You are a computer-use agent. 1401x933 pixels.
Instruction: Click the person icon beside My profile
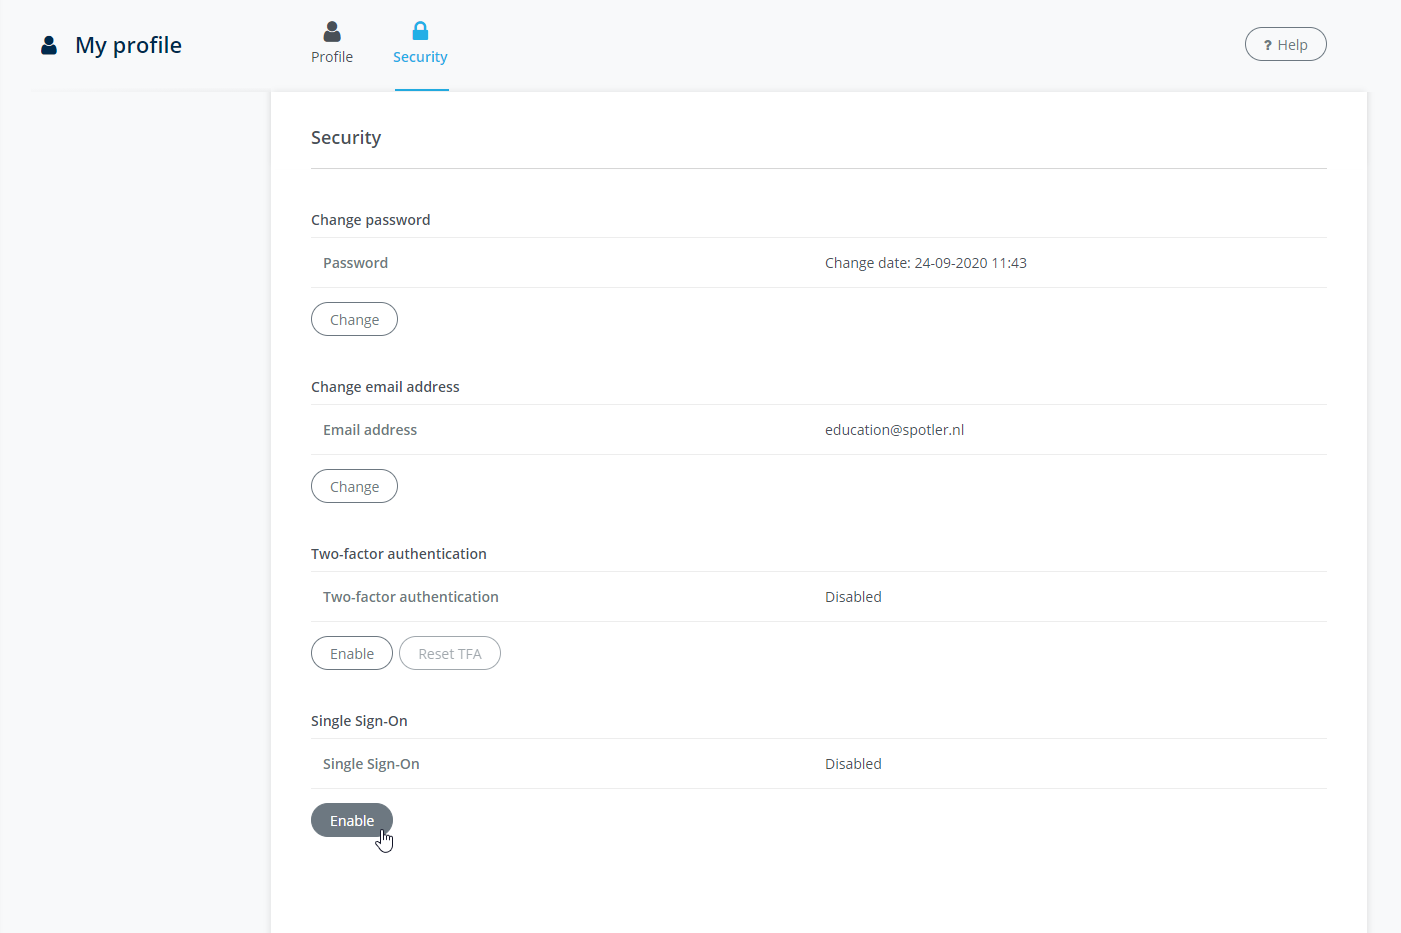click(48, 45)
